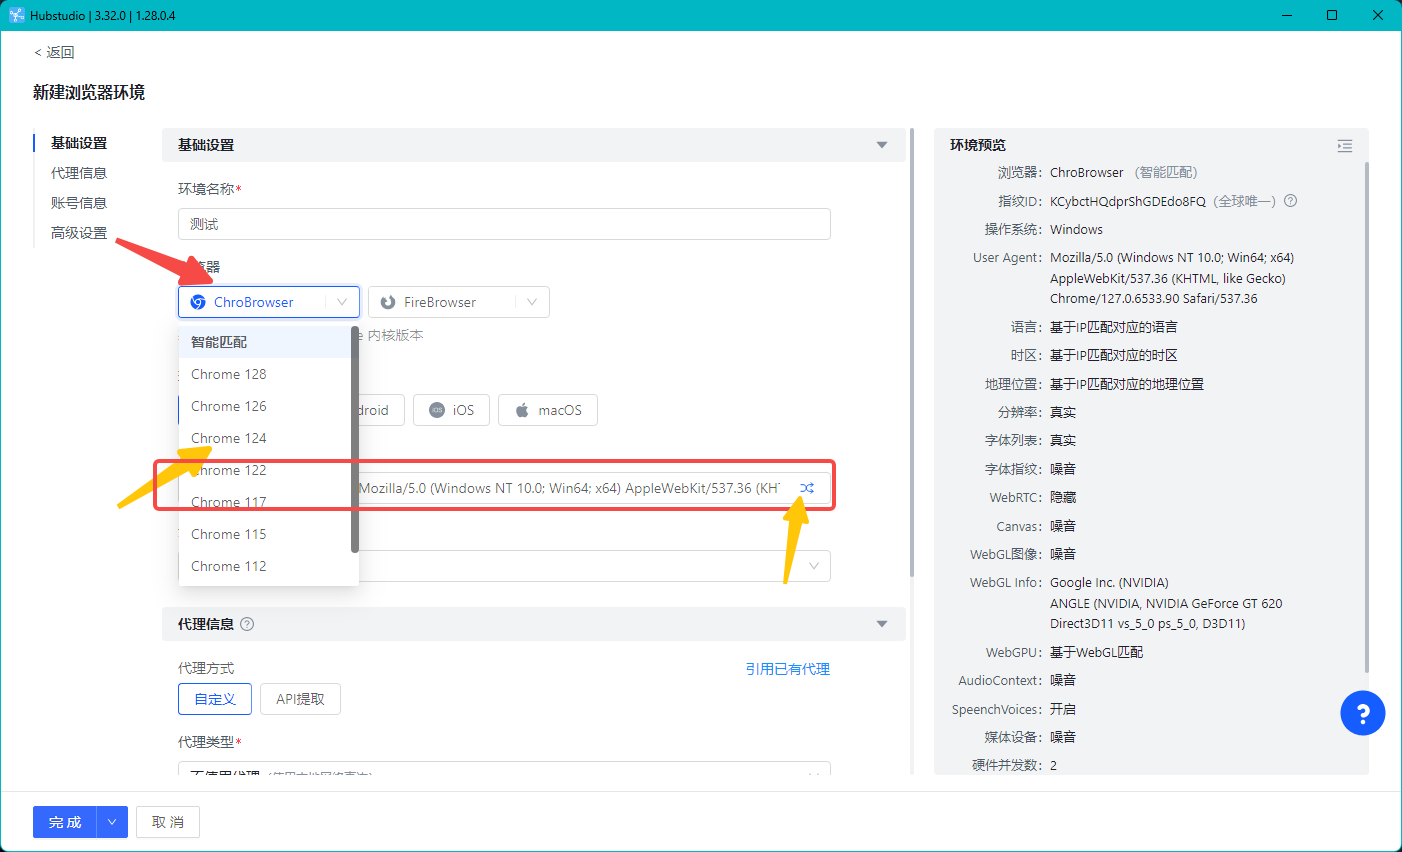Collapse the 基础设置 section

click(881, 145)
